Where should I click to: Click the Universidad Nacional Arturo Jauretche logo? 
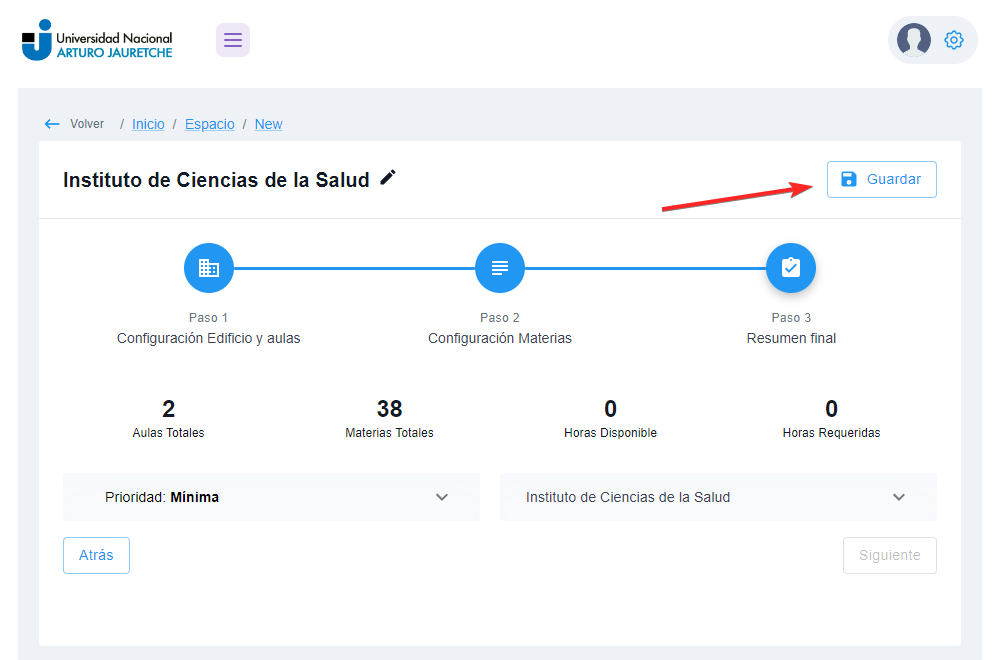point(97,40)
